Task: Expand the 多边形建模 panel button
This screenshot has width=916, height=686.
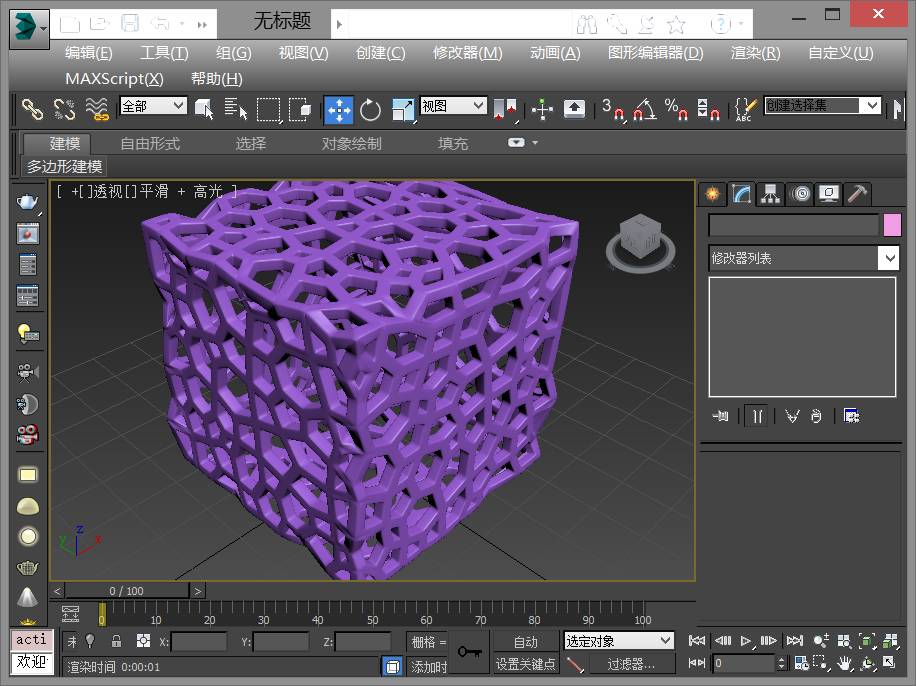Action: [64, 167]
